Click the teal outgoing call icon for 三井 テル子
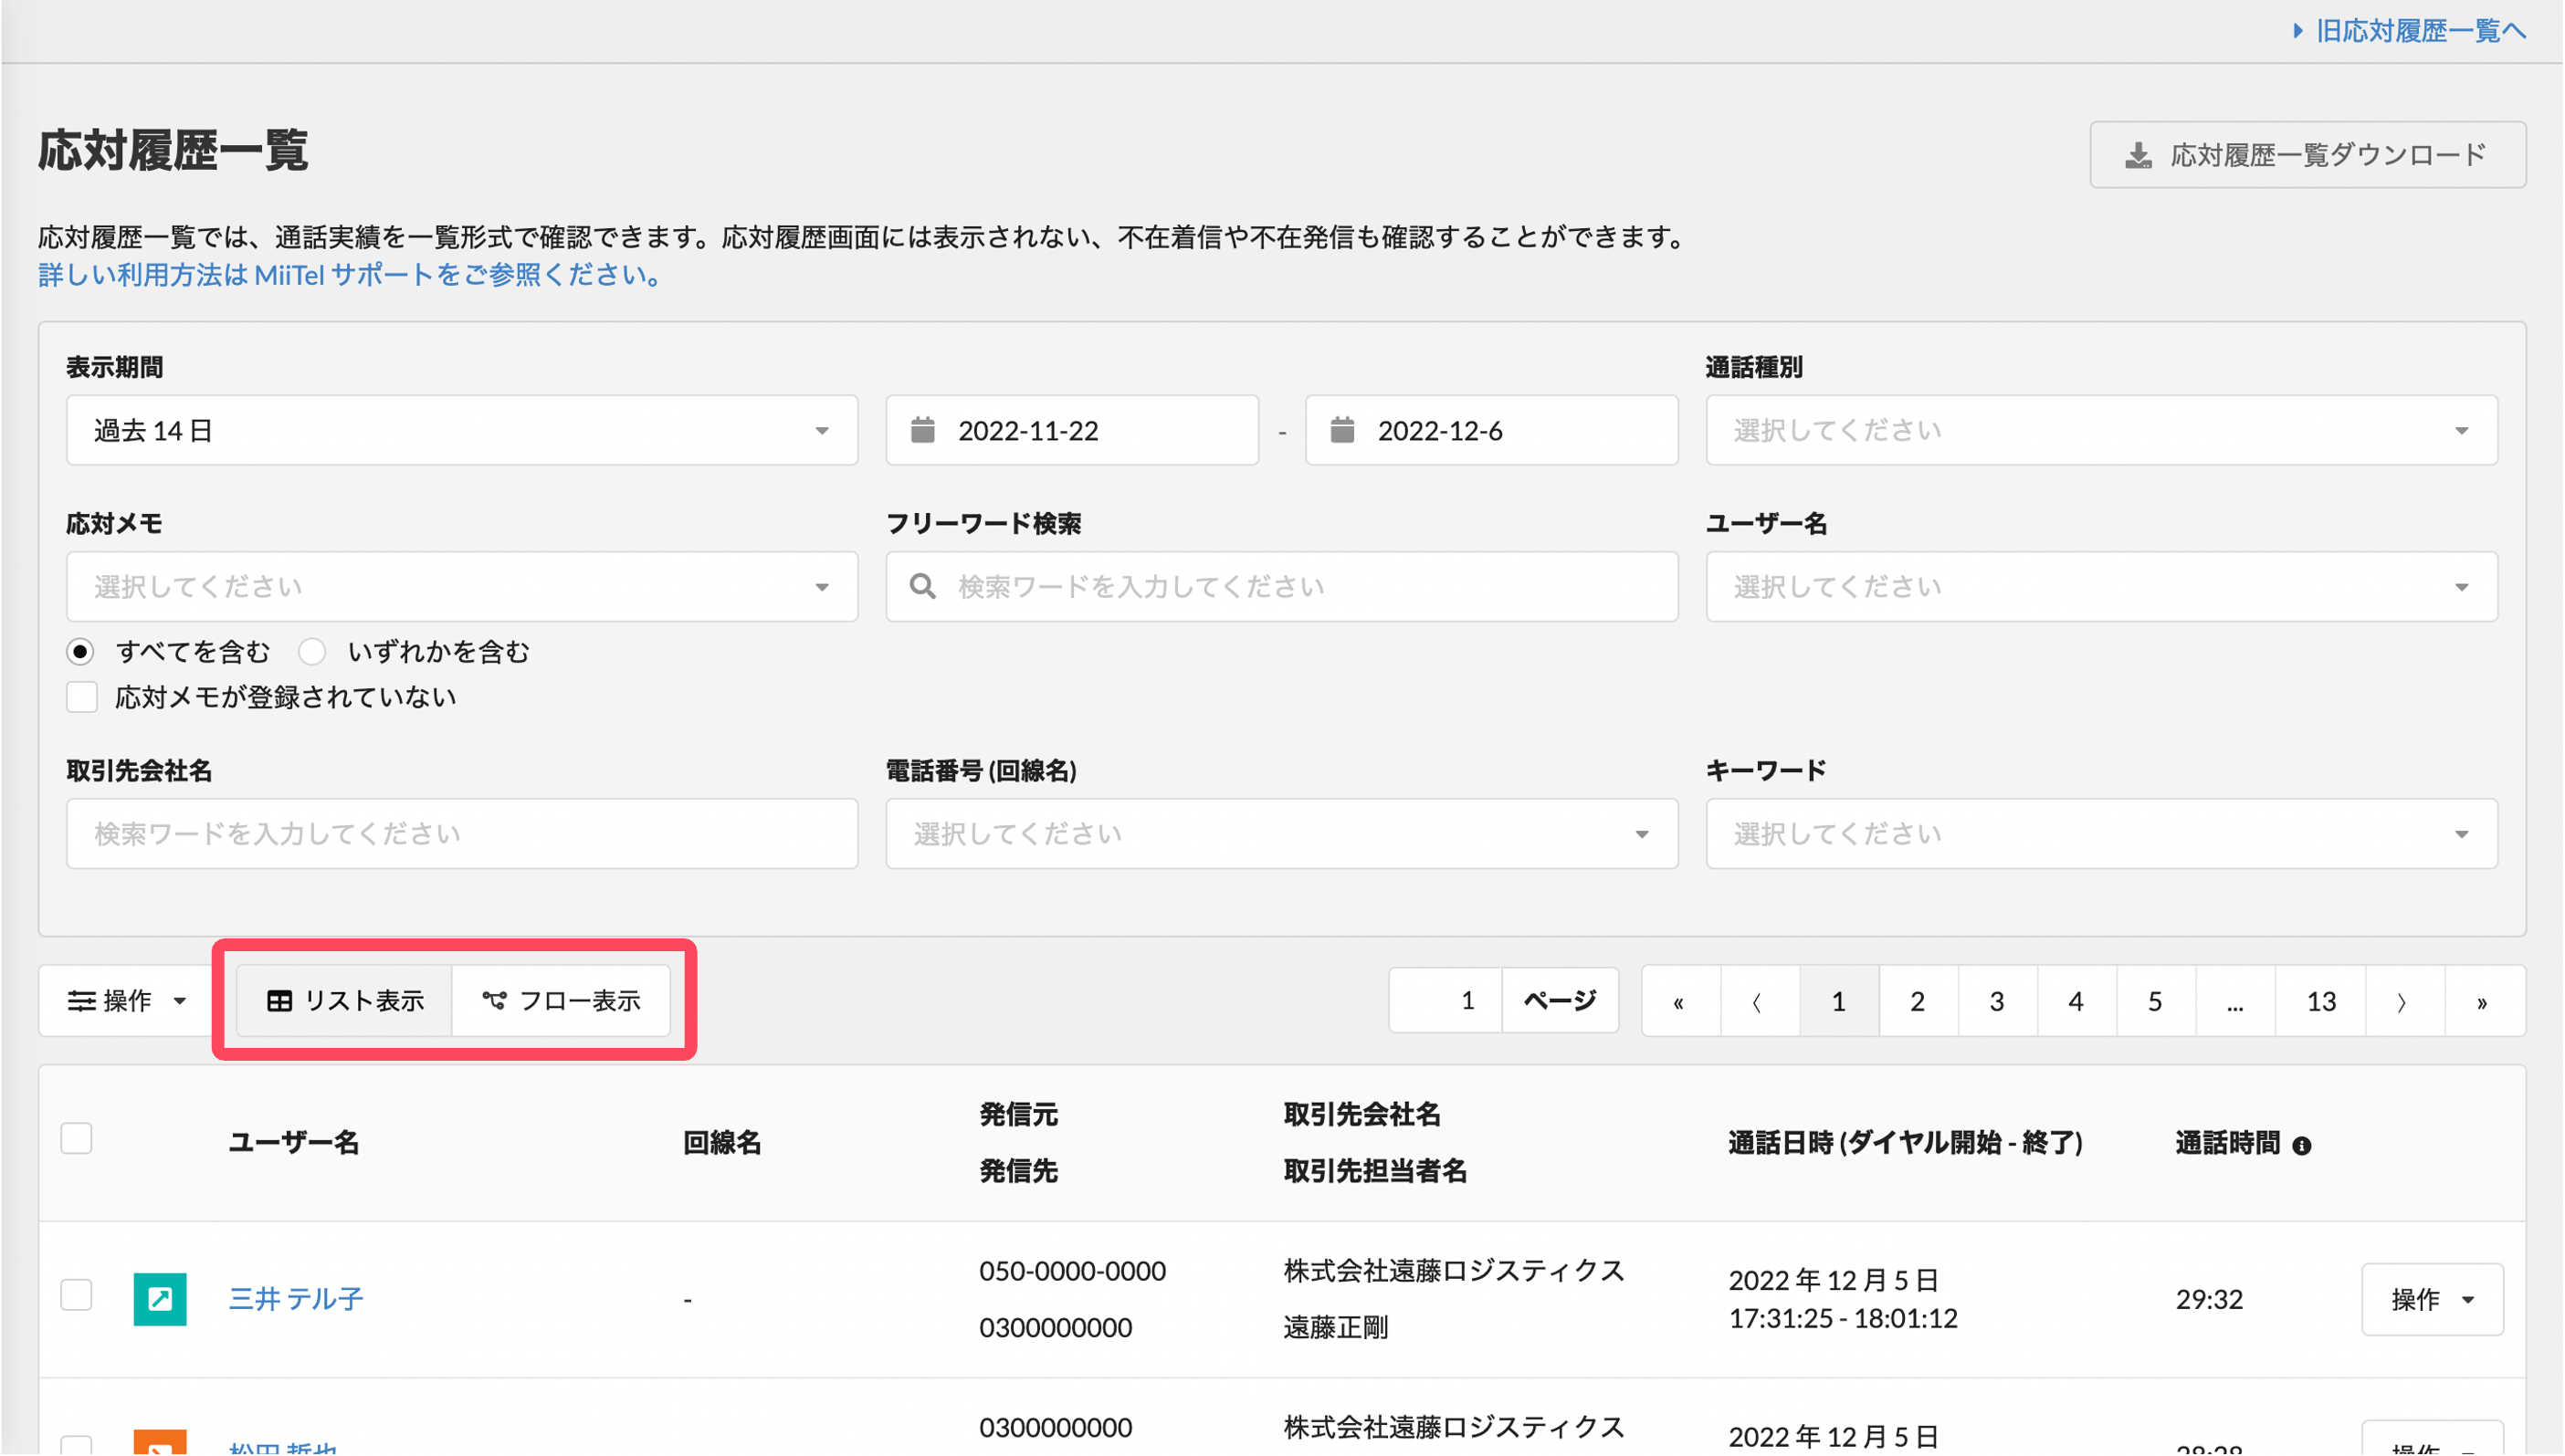2565x1456 pixels. 160,1299
